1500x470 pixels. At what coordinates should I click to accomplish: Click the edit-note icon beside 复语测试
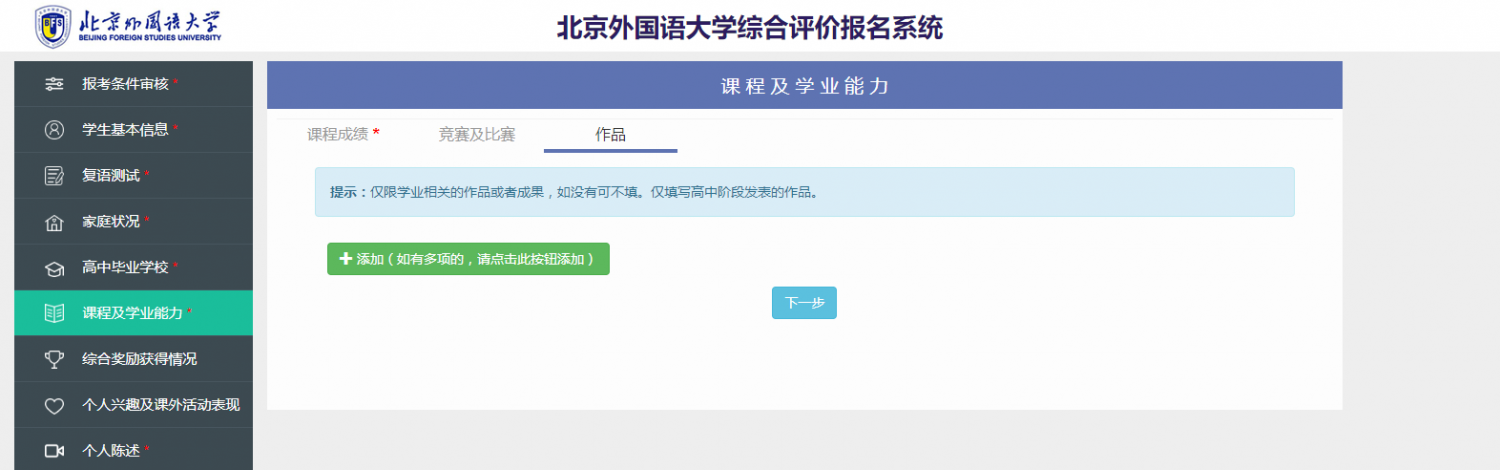coord(55,176)
